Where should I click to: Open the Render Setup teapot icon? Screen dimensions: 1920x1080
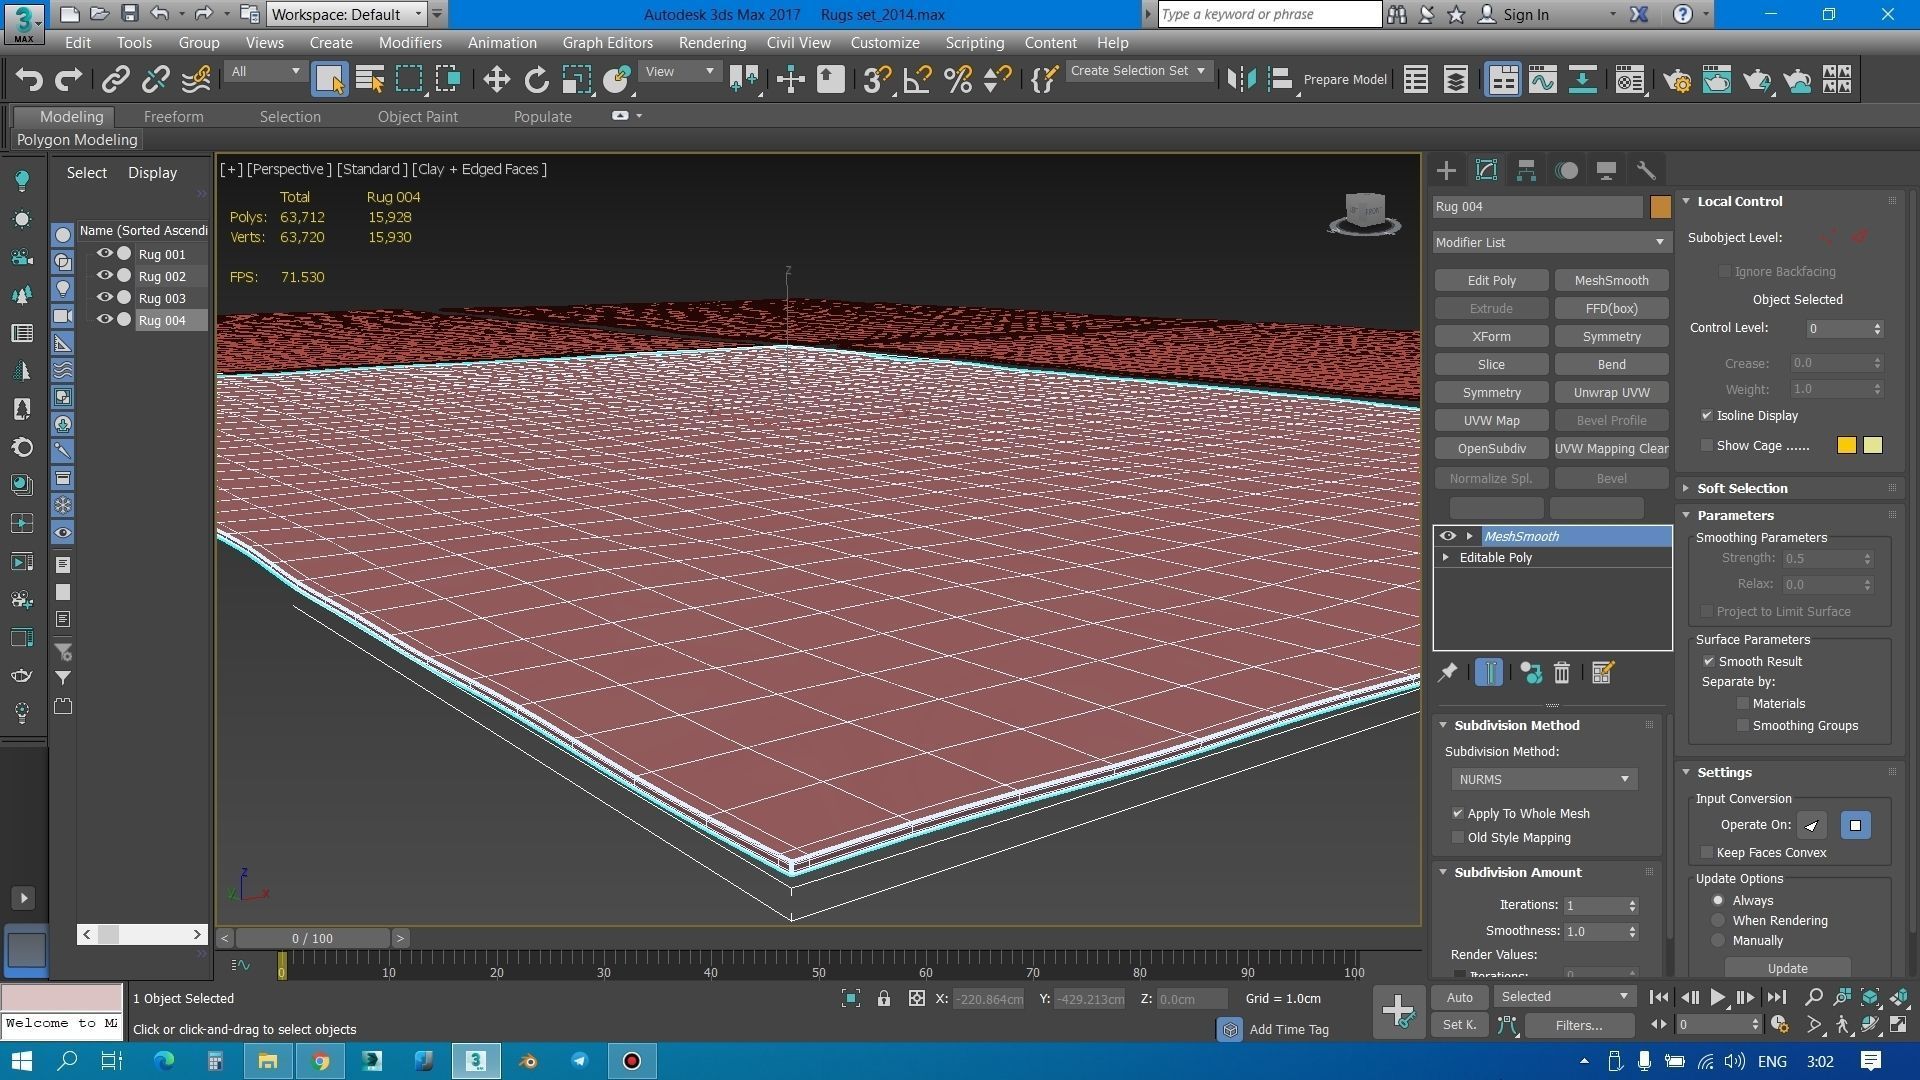[x=1677, y=80]
